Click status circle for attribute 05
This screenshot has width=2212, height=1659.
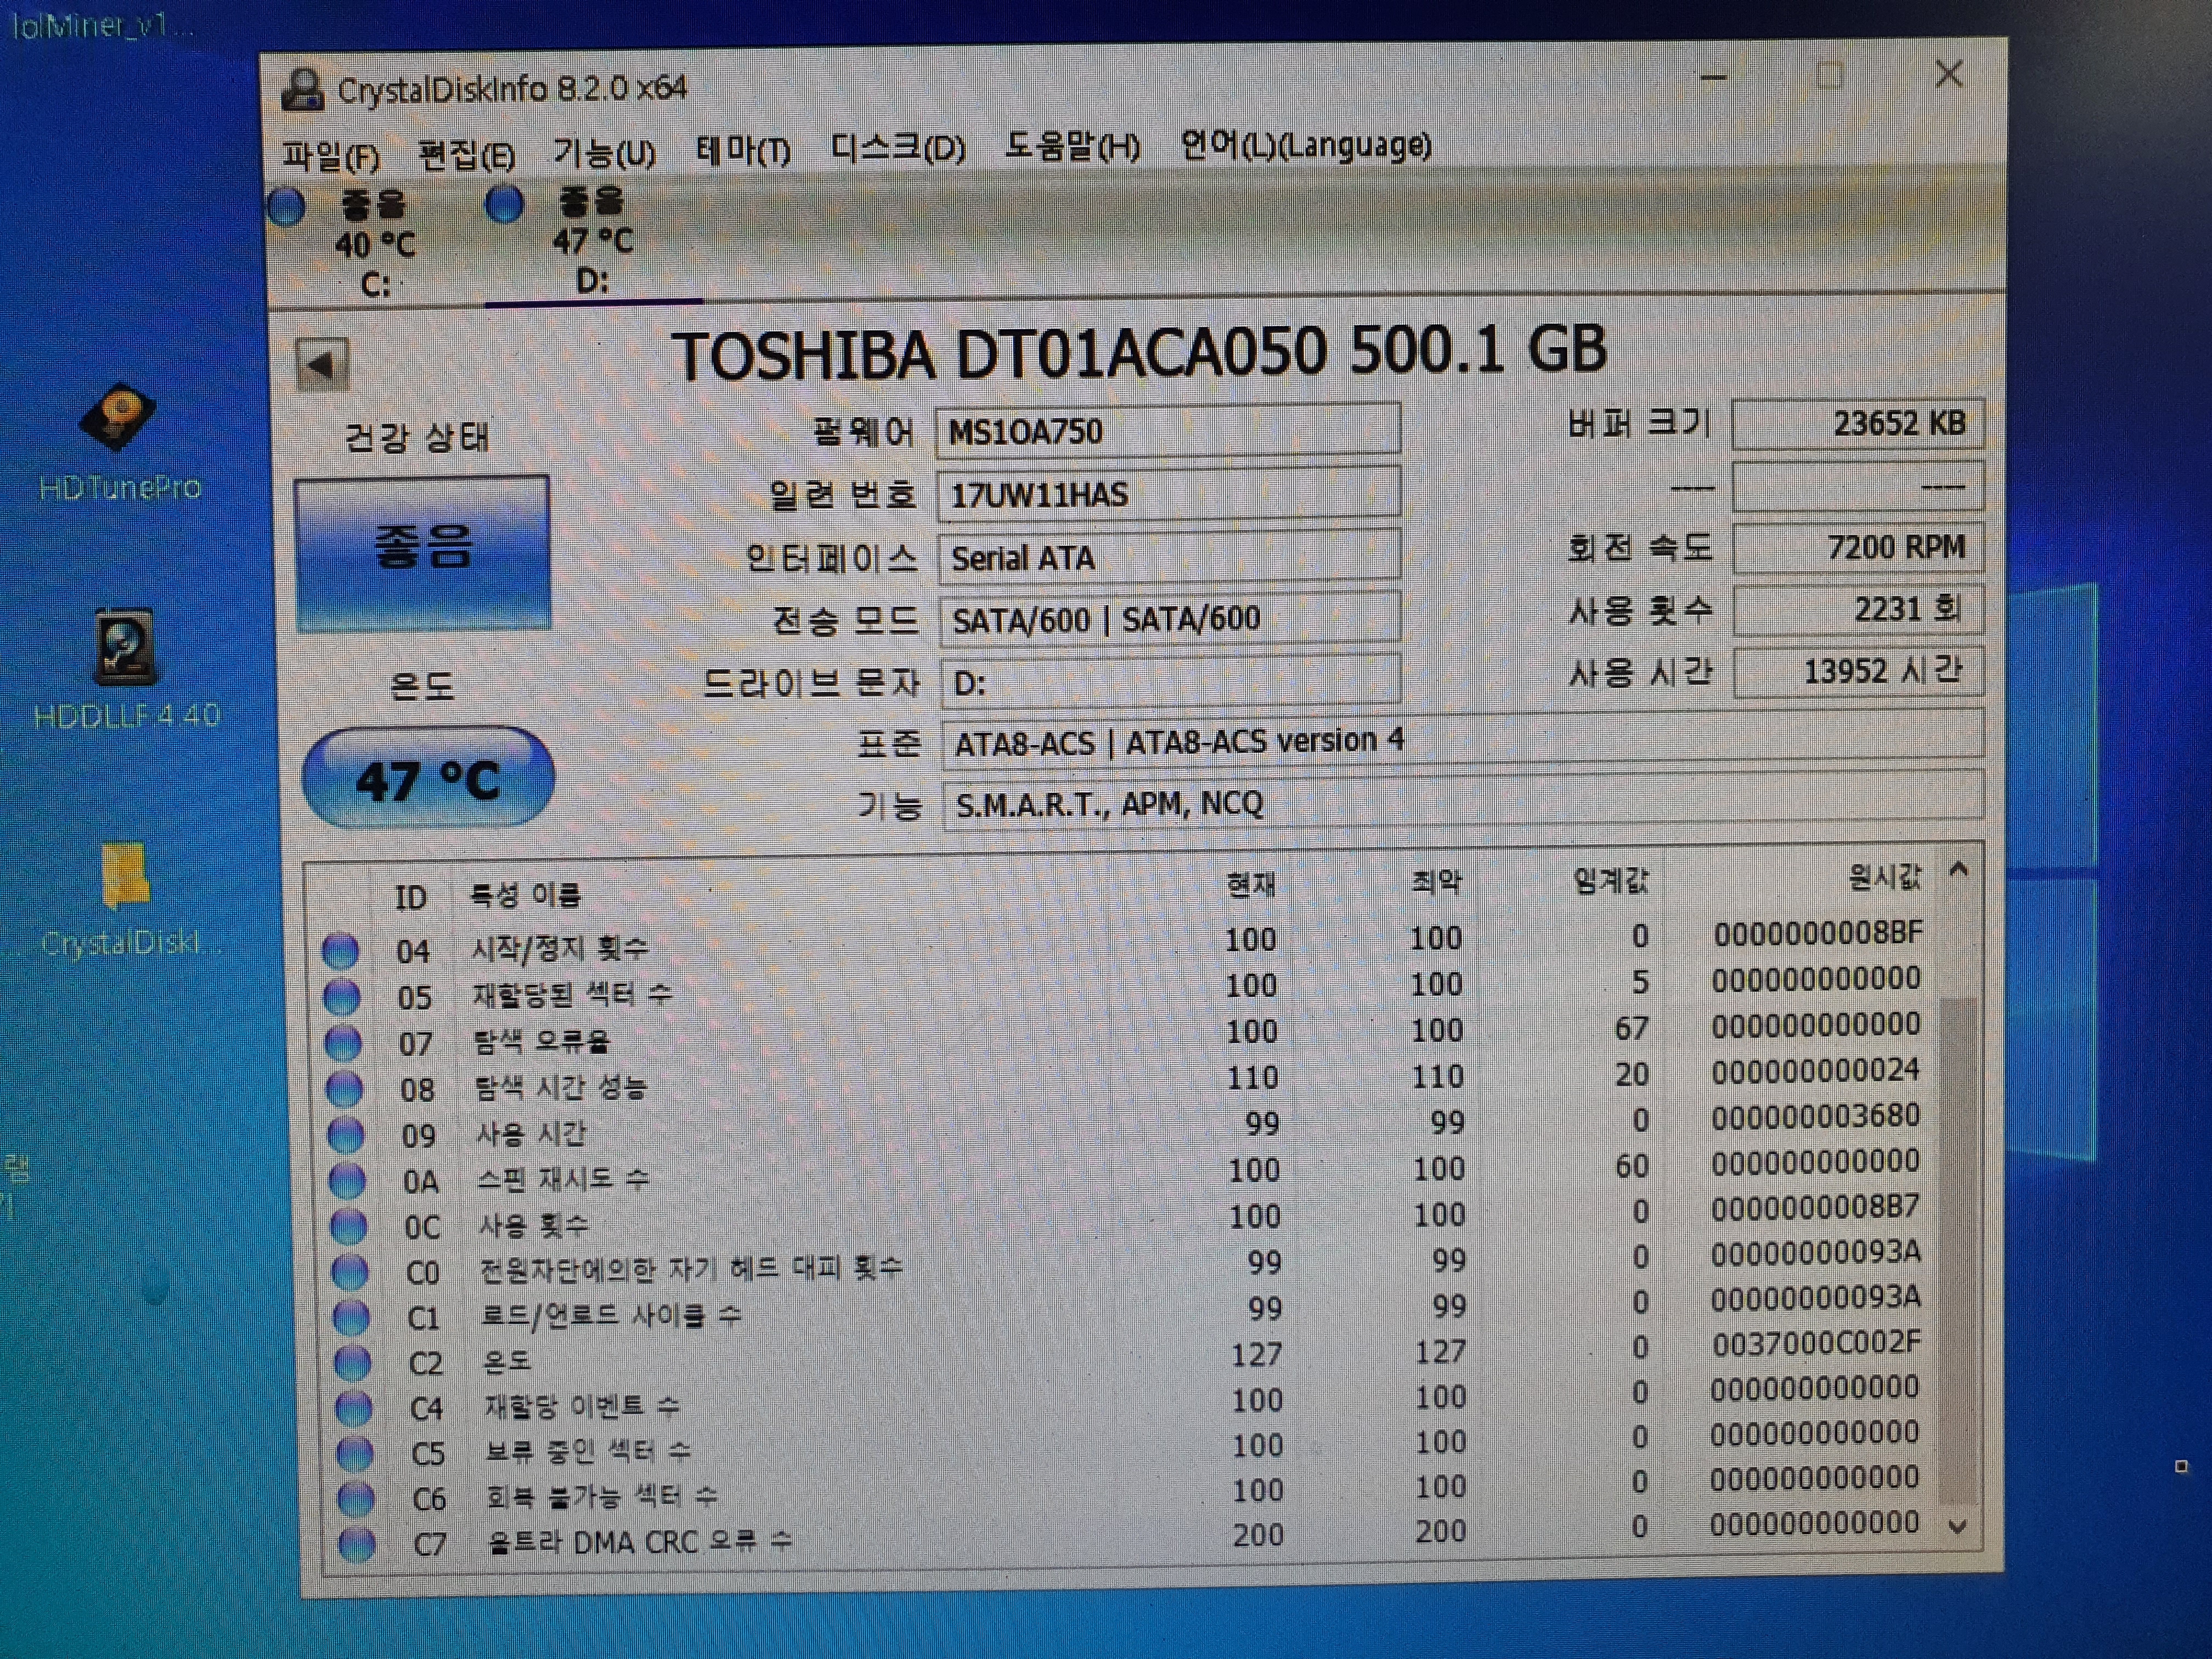(x=342, y=996)
